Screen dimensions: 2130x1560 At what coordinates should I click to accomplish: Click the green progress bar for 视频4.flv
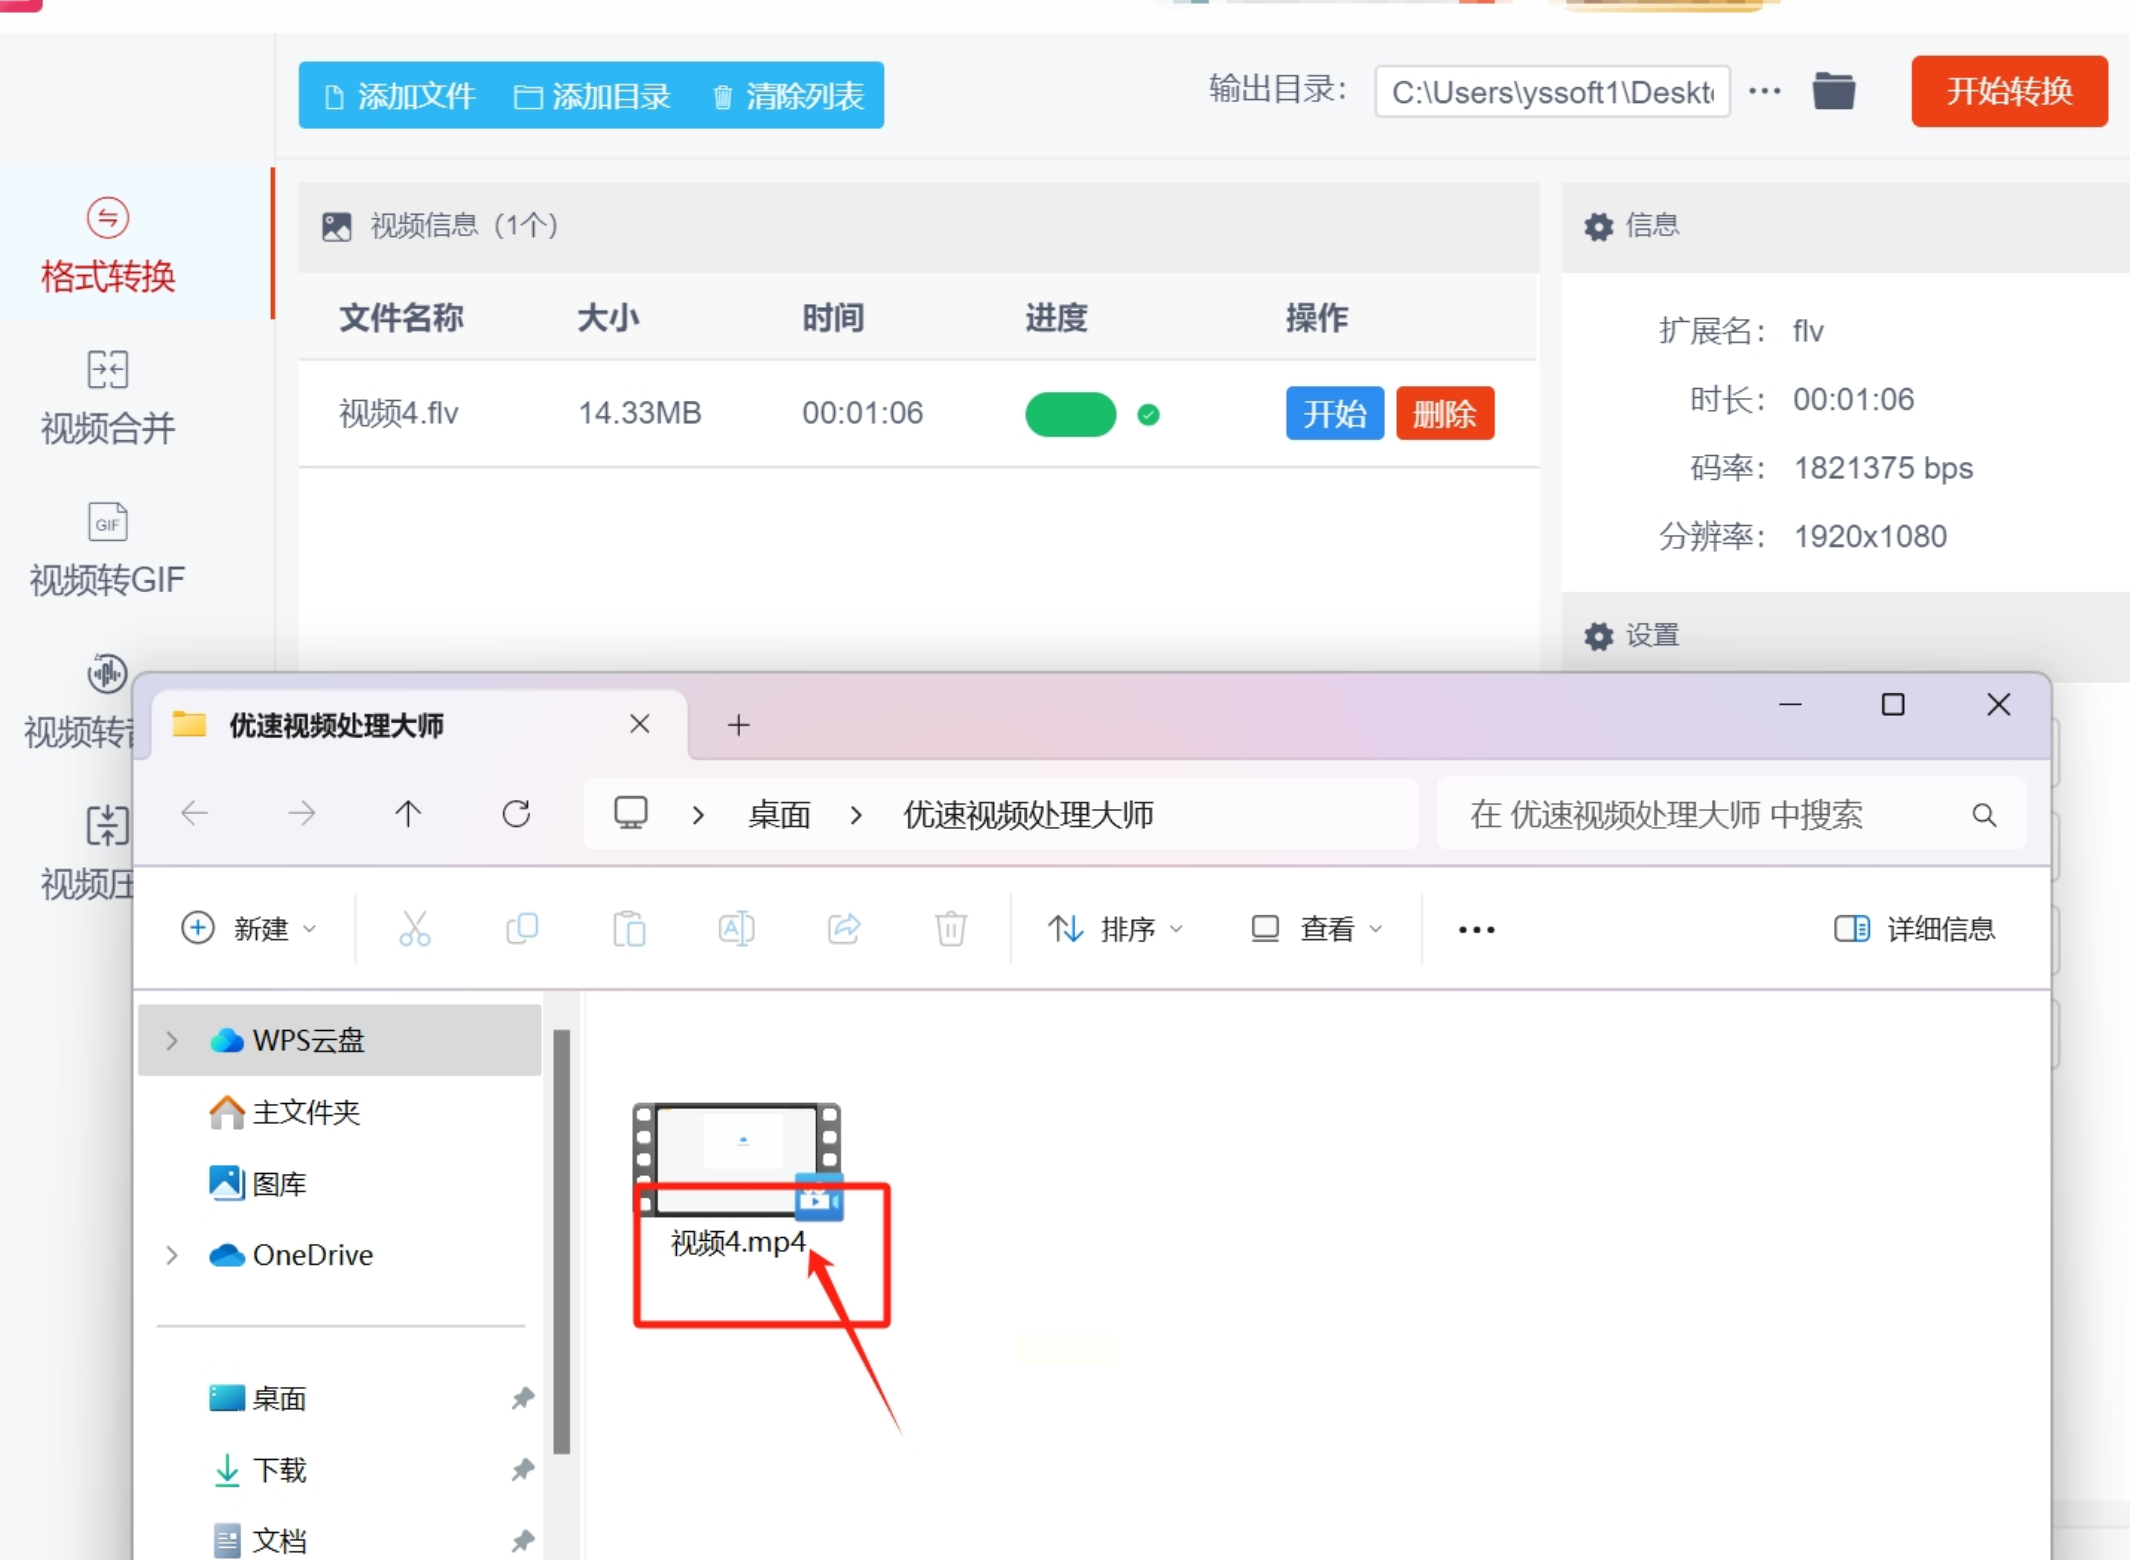tap(1070, 414)
